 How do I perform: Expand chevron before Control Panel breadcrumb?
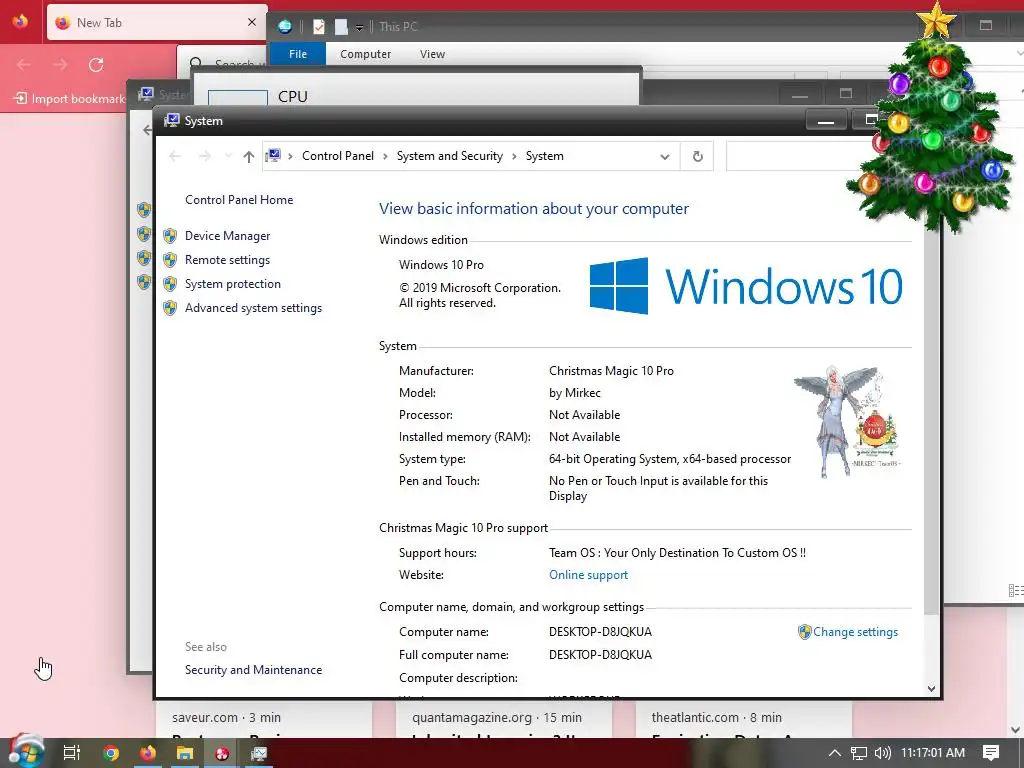pyautogui.click(x=290, y=156)
